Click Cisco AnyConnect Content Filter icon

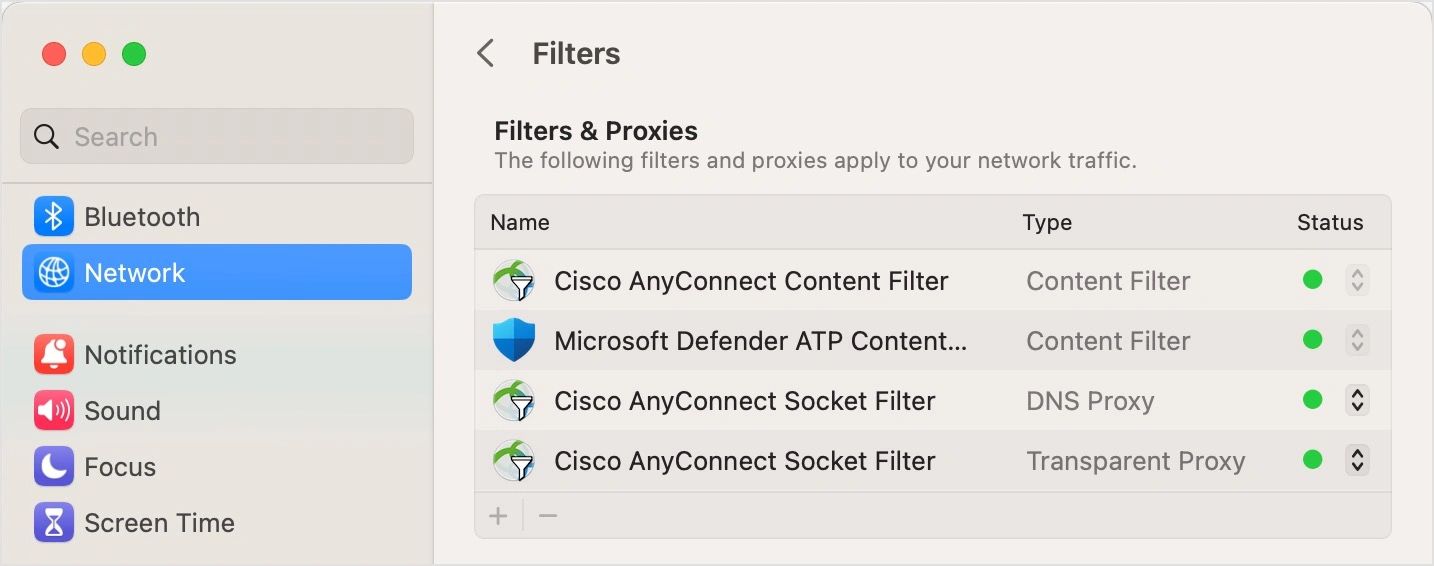coord(514,280)
